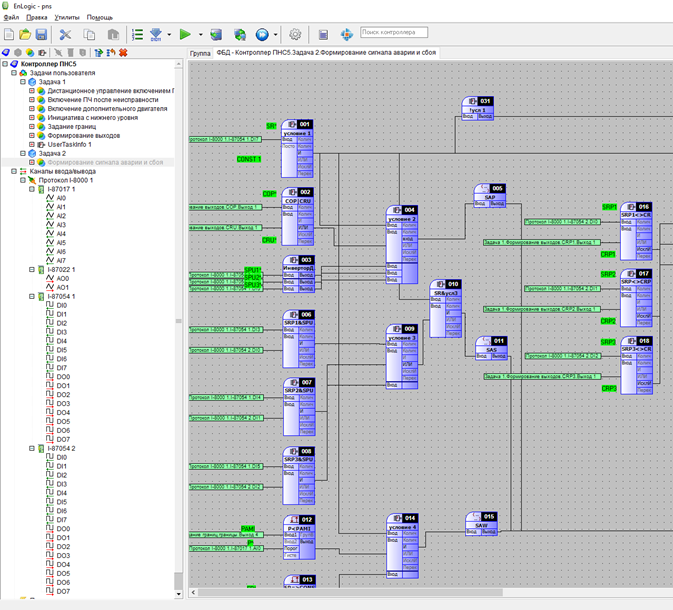Click tree move-up green arrow icon

pos(99,52)
